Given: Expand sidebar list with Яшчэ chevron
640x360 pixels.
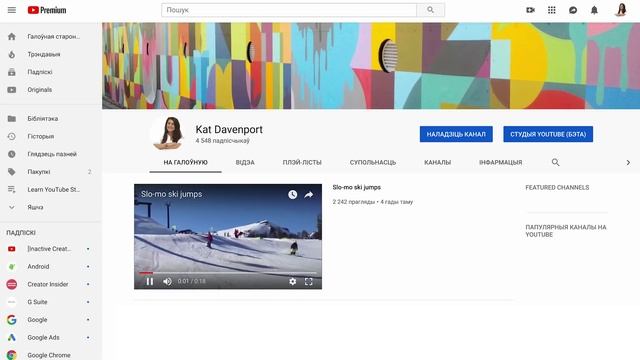Looking at the screenshot, I should [x=12, y=207].
